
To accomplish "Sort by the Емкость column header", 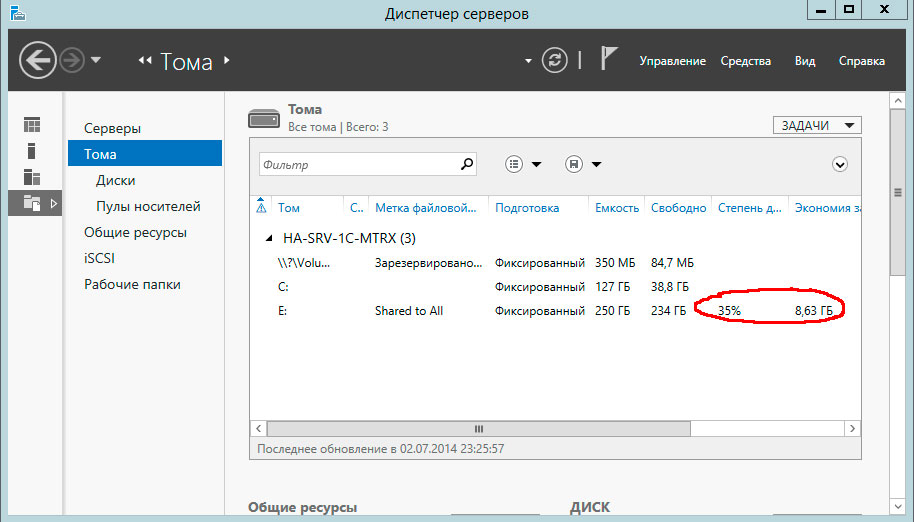I will (617, 208).
